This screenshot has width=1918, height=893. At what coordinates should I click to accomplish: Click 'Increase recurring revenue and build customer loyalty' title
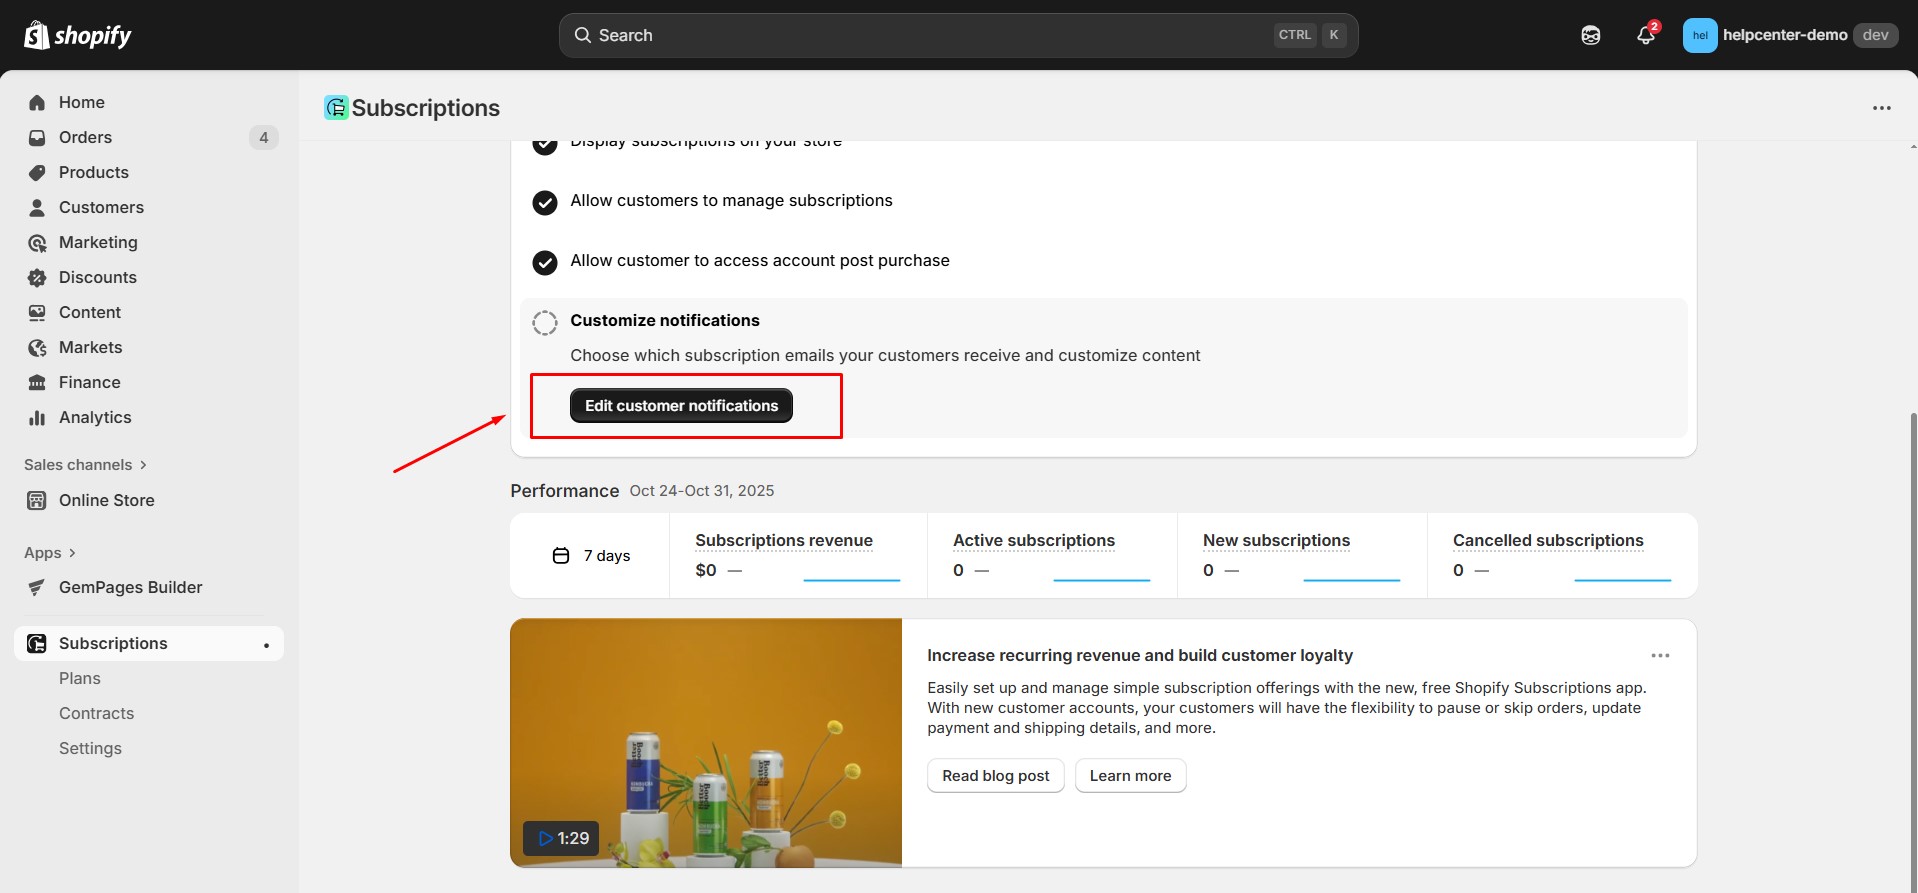pyautogui.click(x=1140, y=656)
